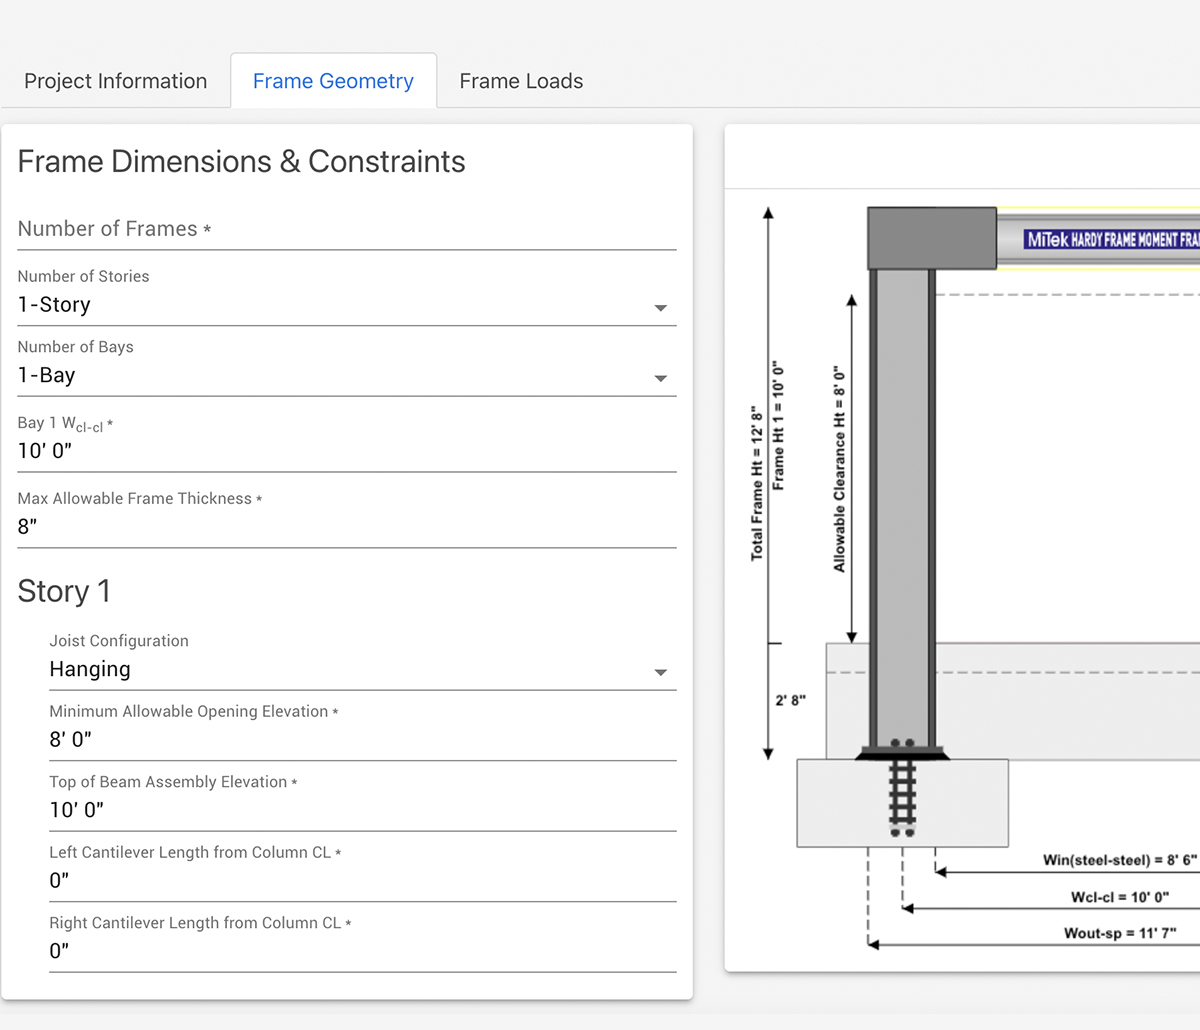Switch to the Frame Loads tab
Screen dimensions: 1200x1030
[x=521, y=81]
